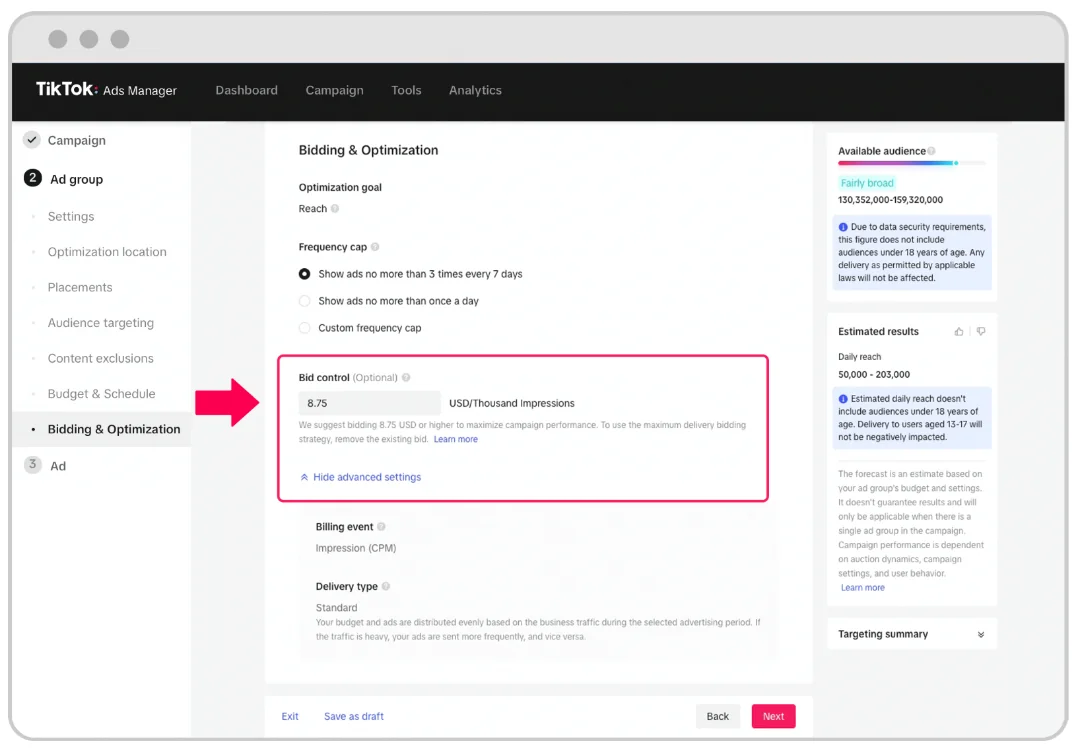1080x753 pixels.
Task: Go to Optimization location section
Action: tap(107, 251)
